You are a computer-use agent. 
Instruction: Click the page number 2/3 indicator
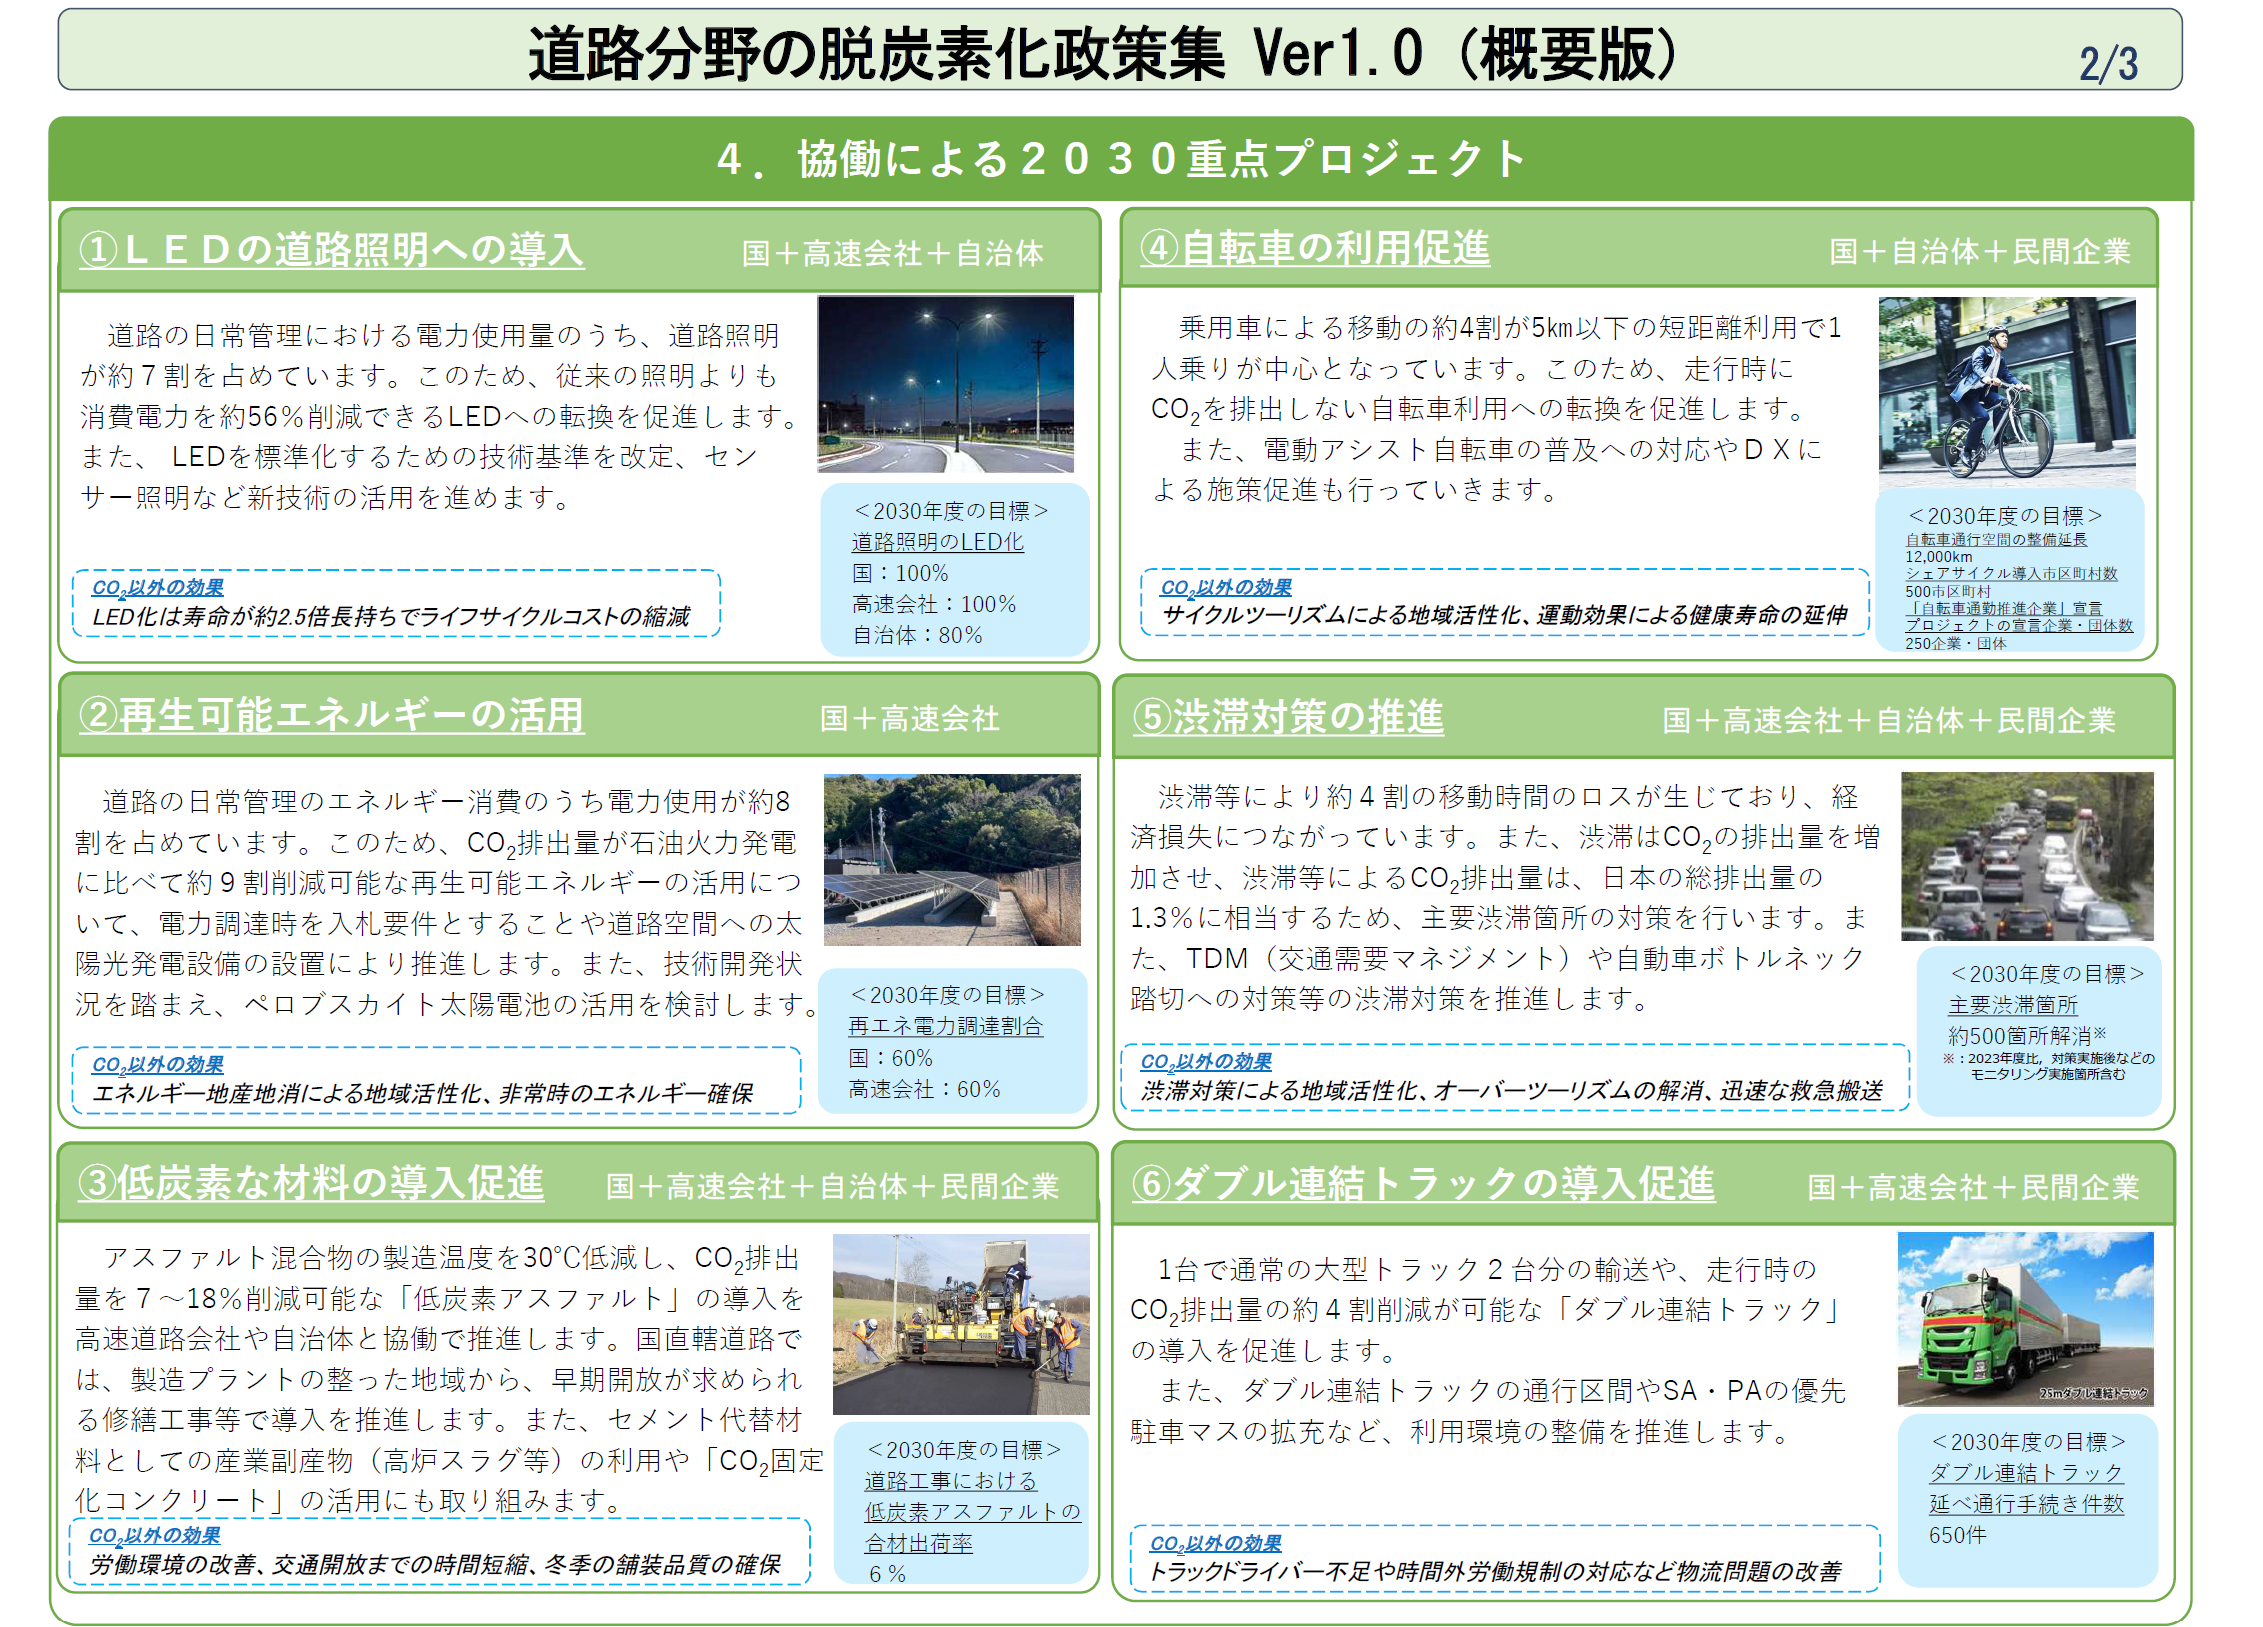tap(2107, 64)
